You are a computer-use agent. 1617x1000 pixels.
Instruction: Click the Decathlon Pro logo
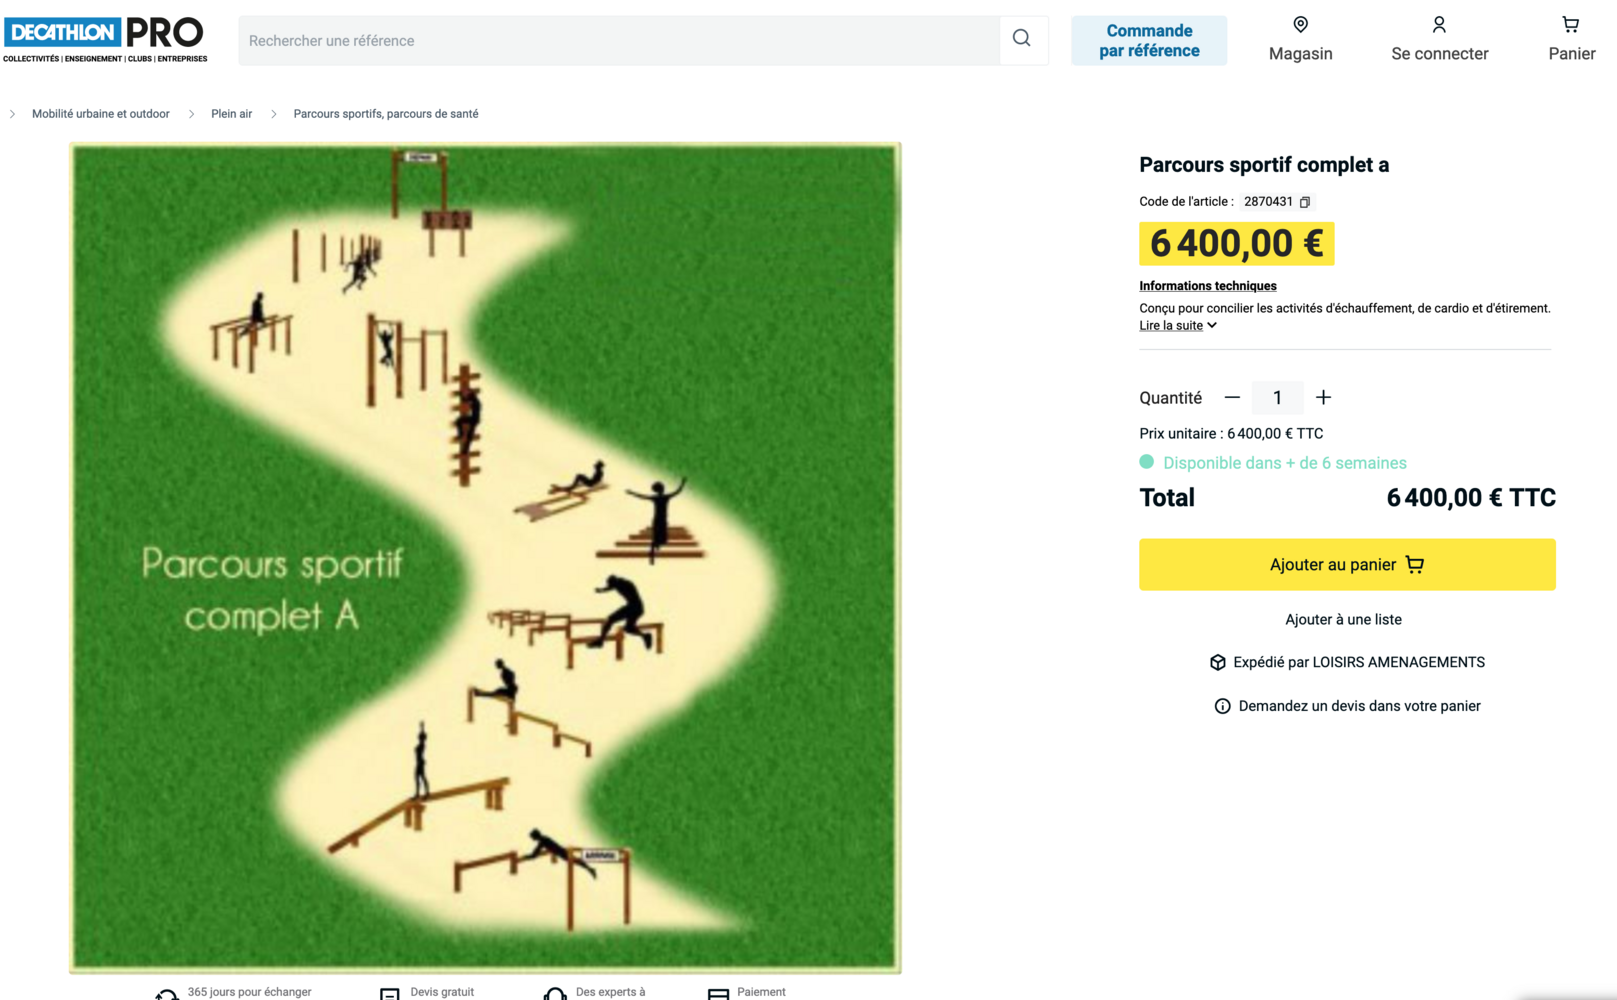pyautogui.click(x=105, y=39)
